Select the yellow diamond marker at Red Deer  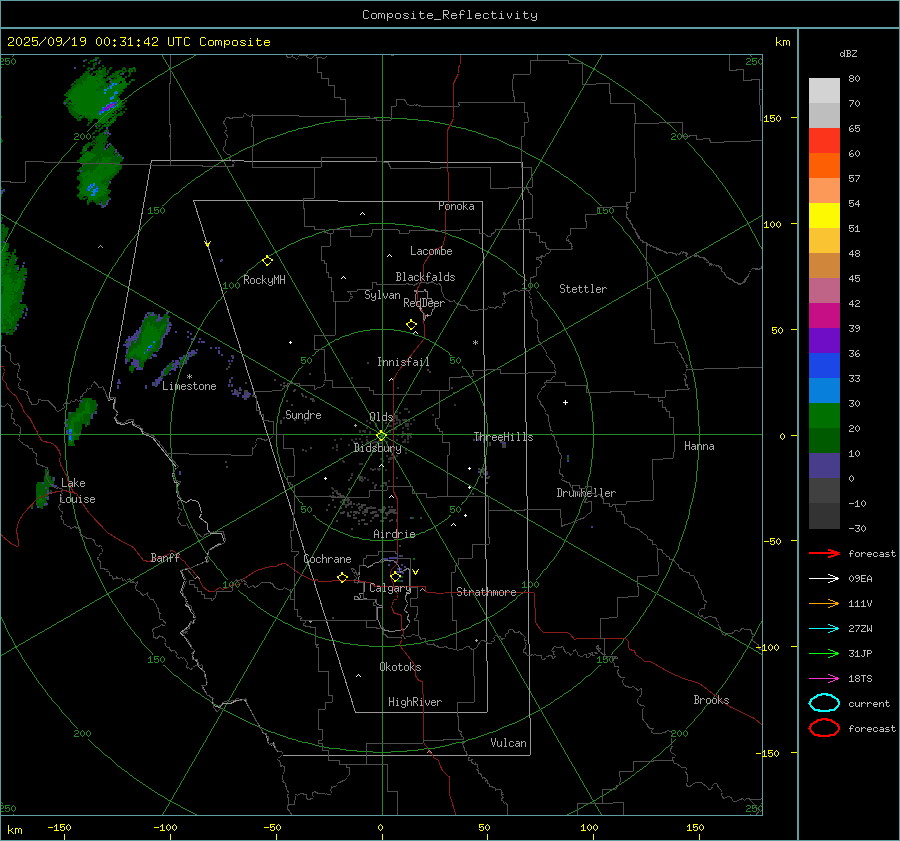(411, 325)
